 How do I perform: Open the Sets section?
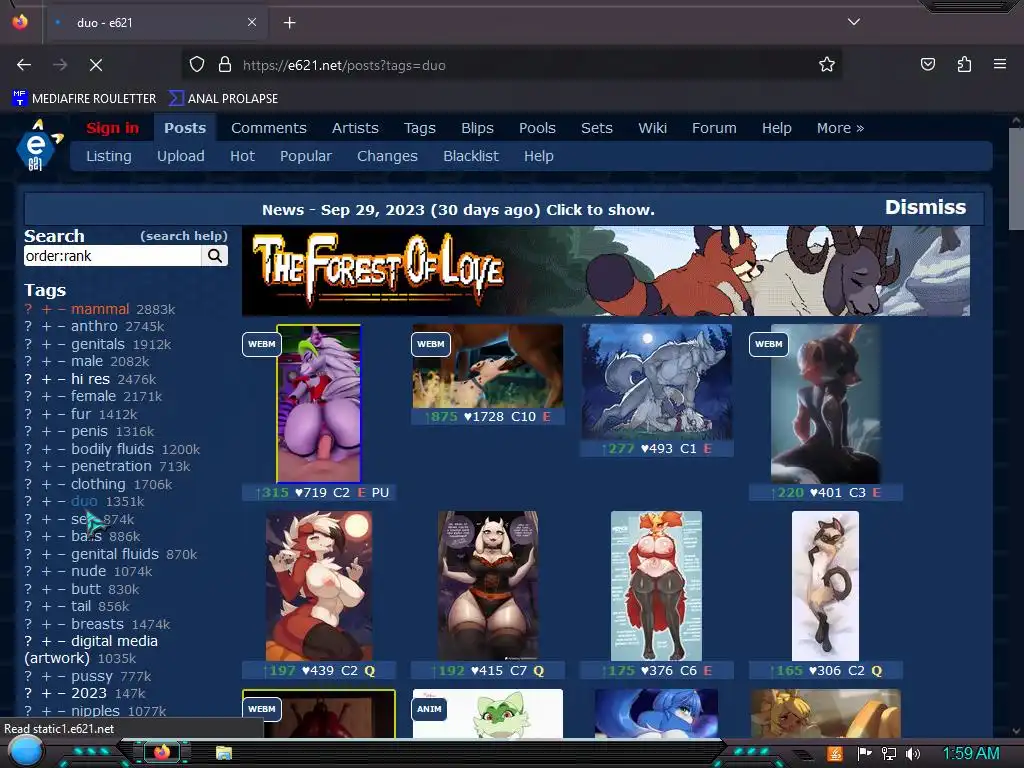point(596,128)
